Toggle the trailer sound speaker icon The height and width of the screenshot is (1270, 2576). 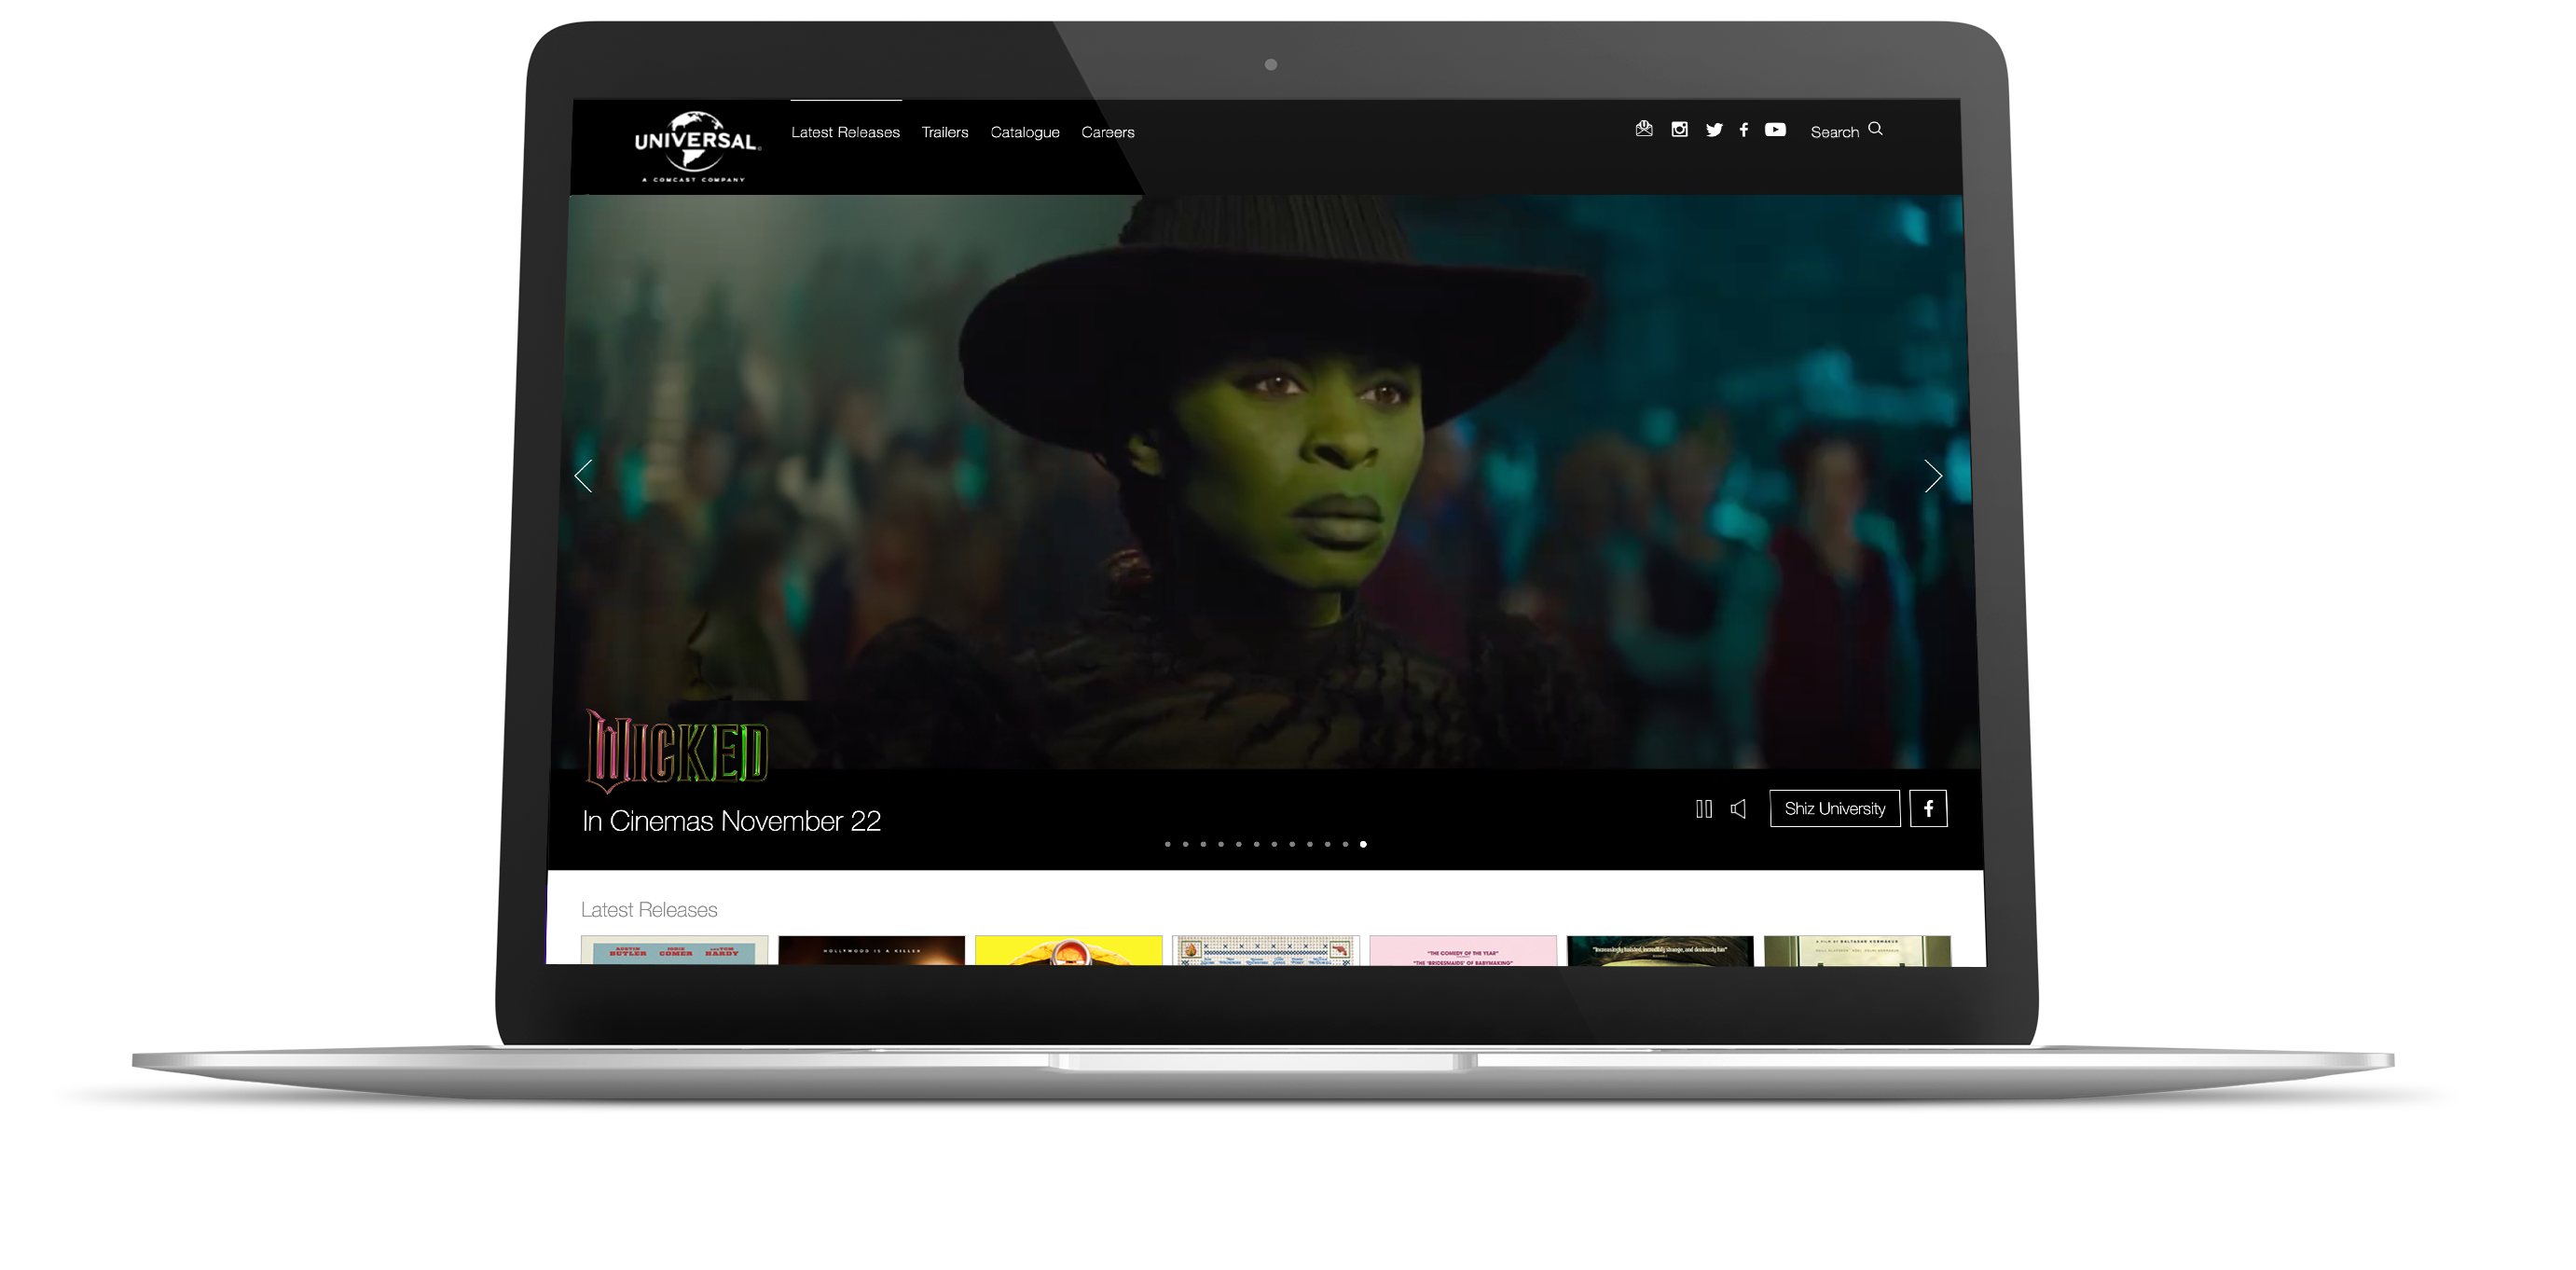(1739, 809)
